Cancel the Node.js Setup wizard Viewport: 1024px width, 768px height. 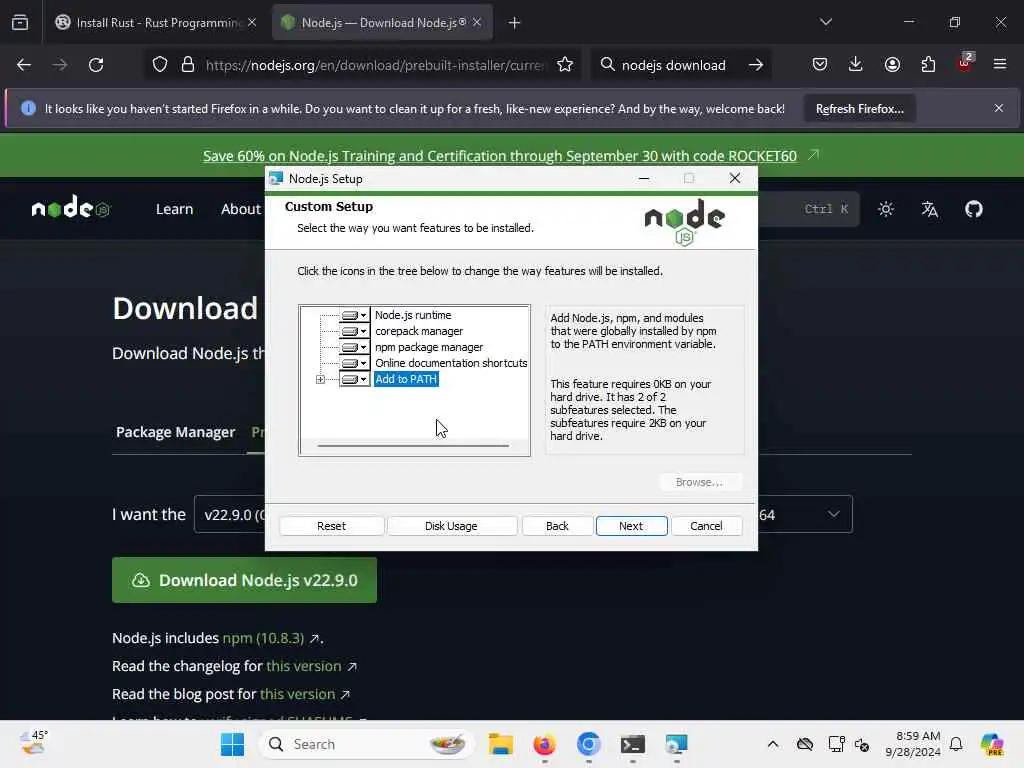coord(706,526)
